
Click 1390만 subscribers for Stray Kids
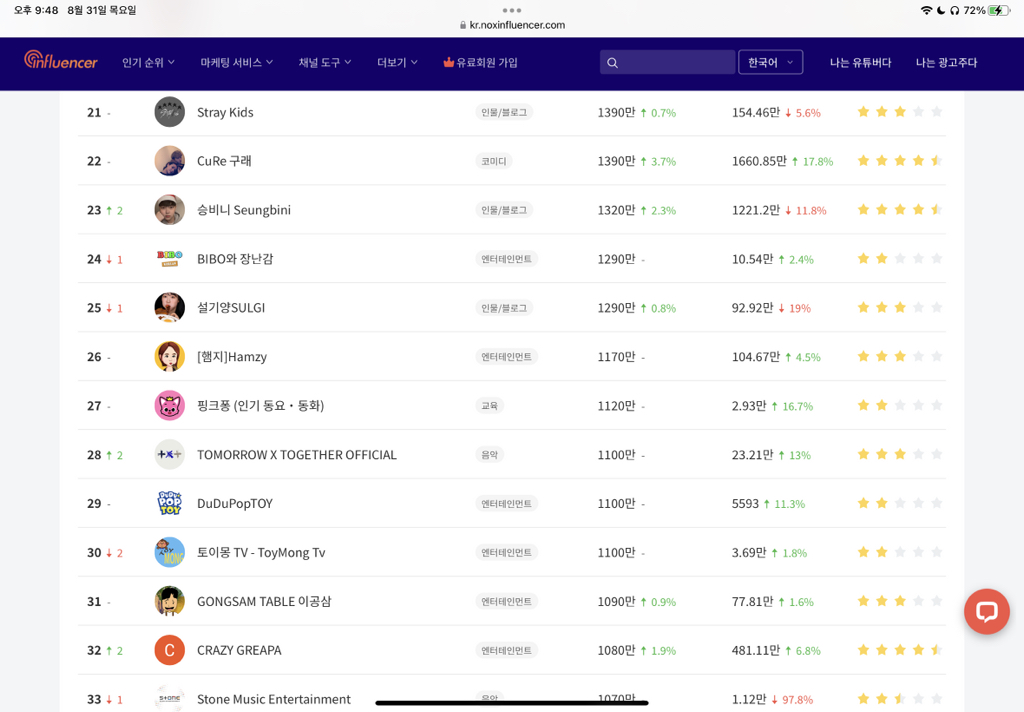pyautogui.click(x=616, y=112)
